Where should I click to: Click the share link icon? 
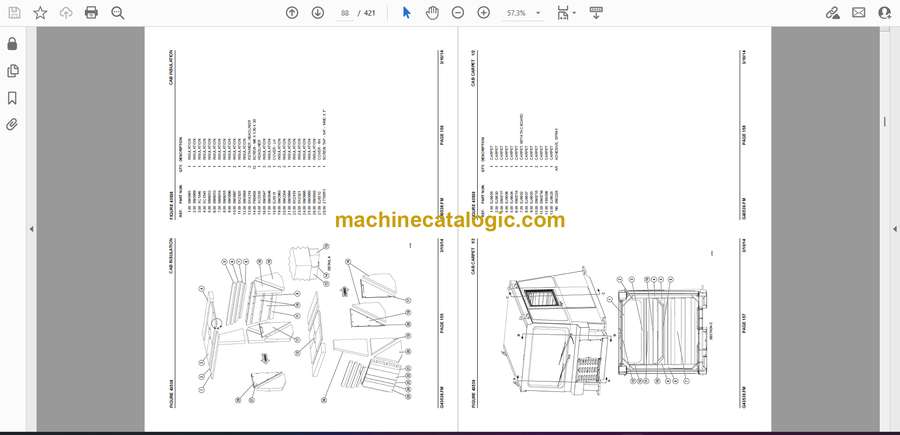tap(833, 13)
